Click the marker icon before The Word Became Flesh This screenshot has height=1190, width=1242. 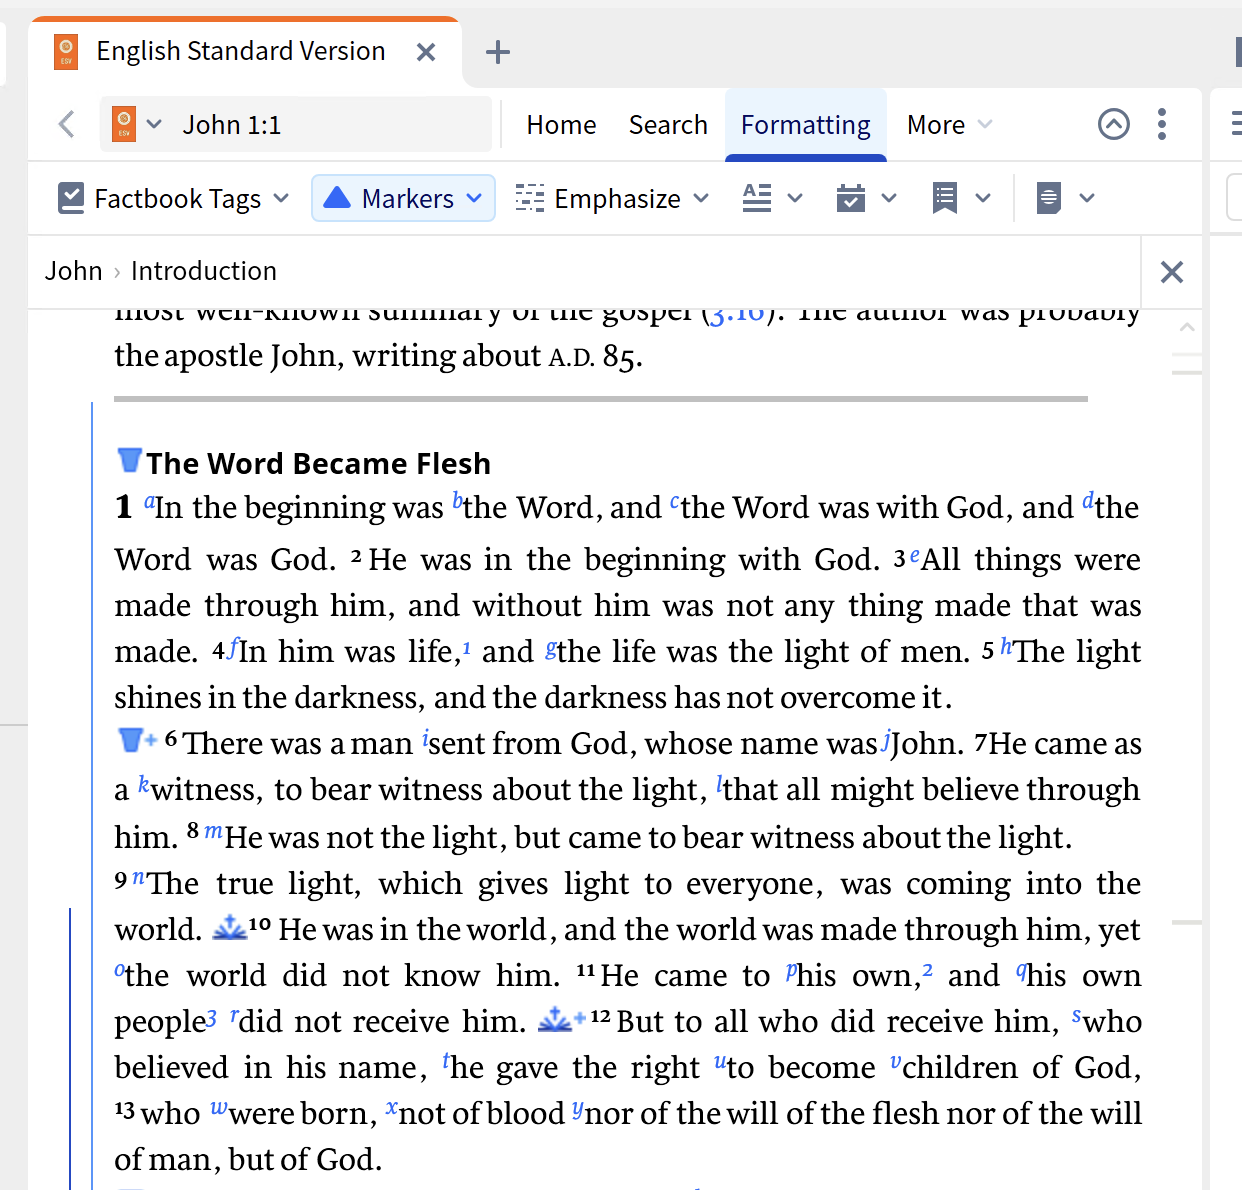pos(129,460)
